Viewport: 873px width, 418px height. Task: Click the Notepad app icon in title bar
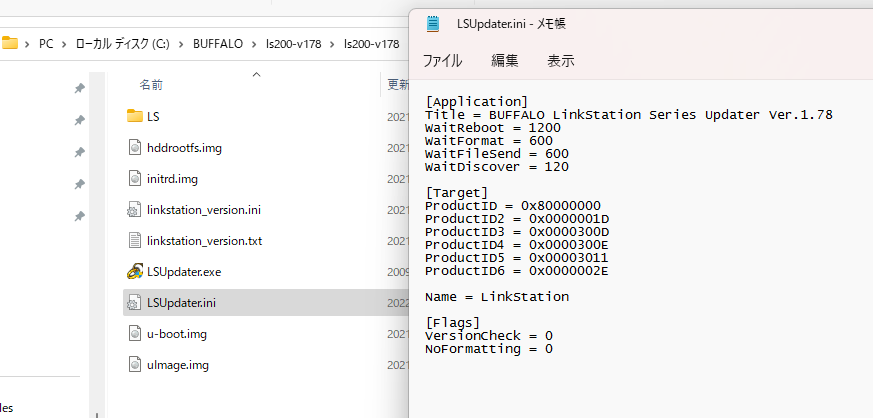(x=433, y=23)
